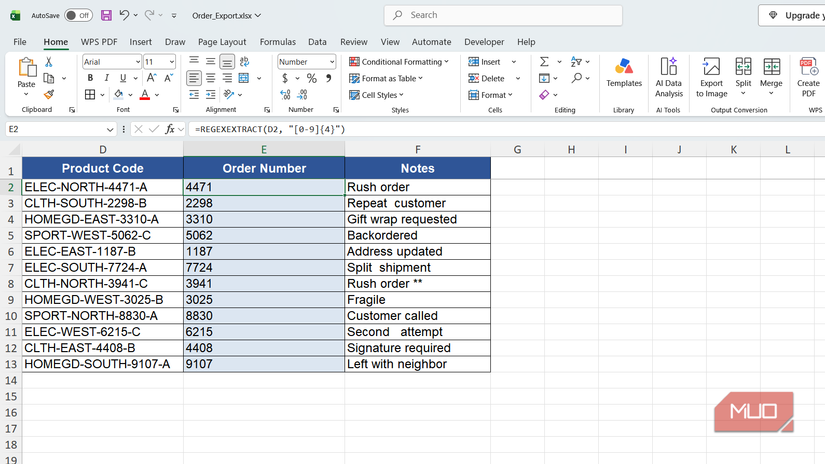Toggle the AutoSave switch
The image size is (825, 464).
click(78, 15)
